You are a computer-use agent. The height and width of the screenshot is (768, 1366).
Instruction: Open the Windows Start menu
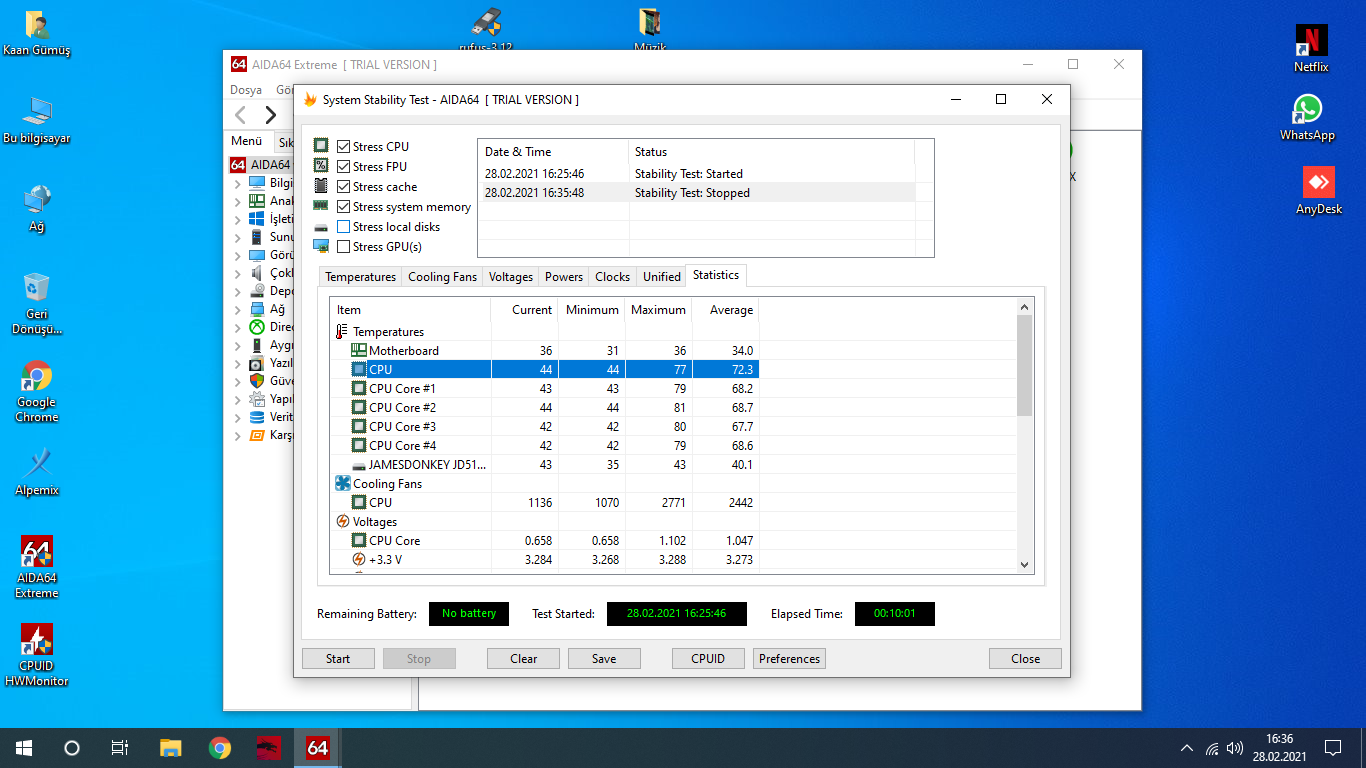24,747
